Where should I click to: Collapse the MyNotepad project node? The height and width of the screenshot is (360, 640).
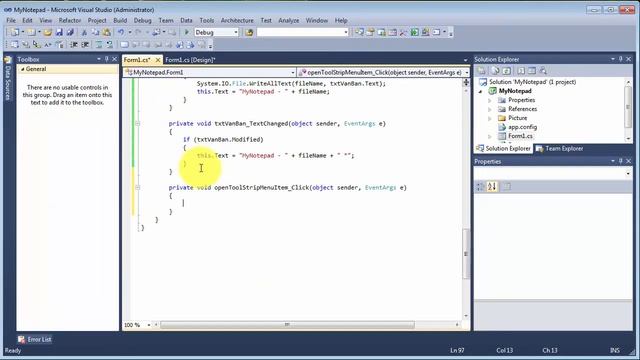480,91
